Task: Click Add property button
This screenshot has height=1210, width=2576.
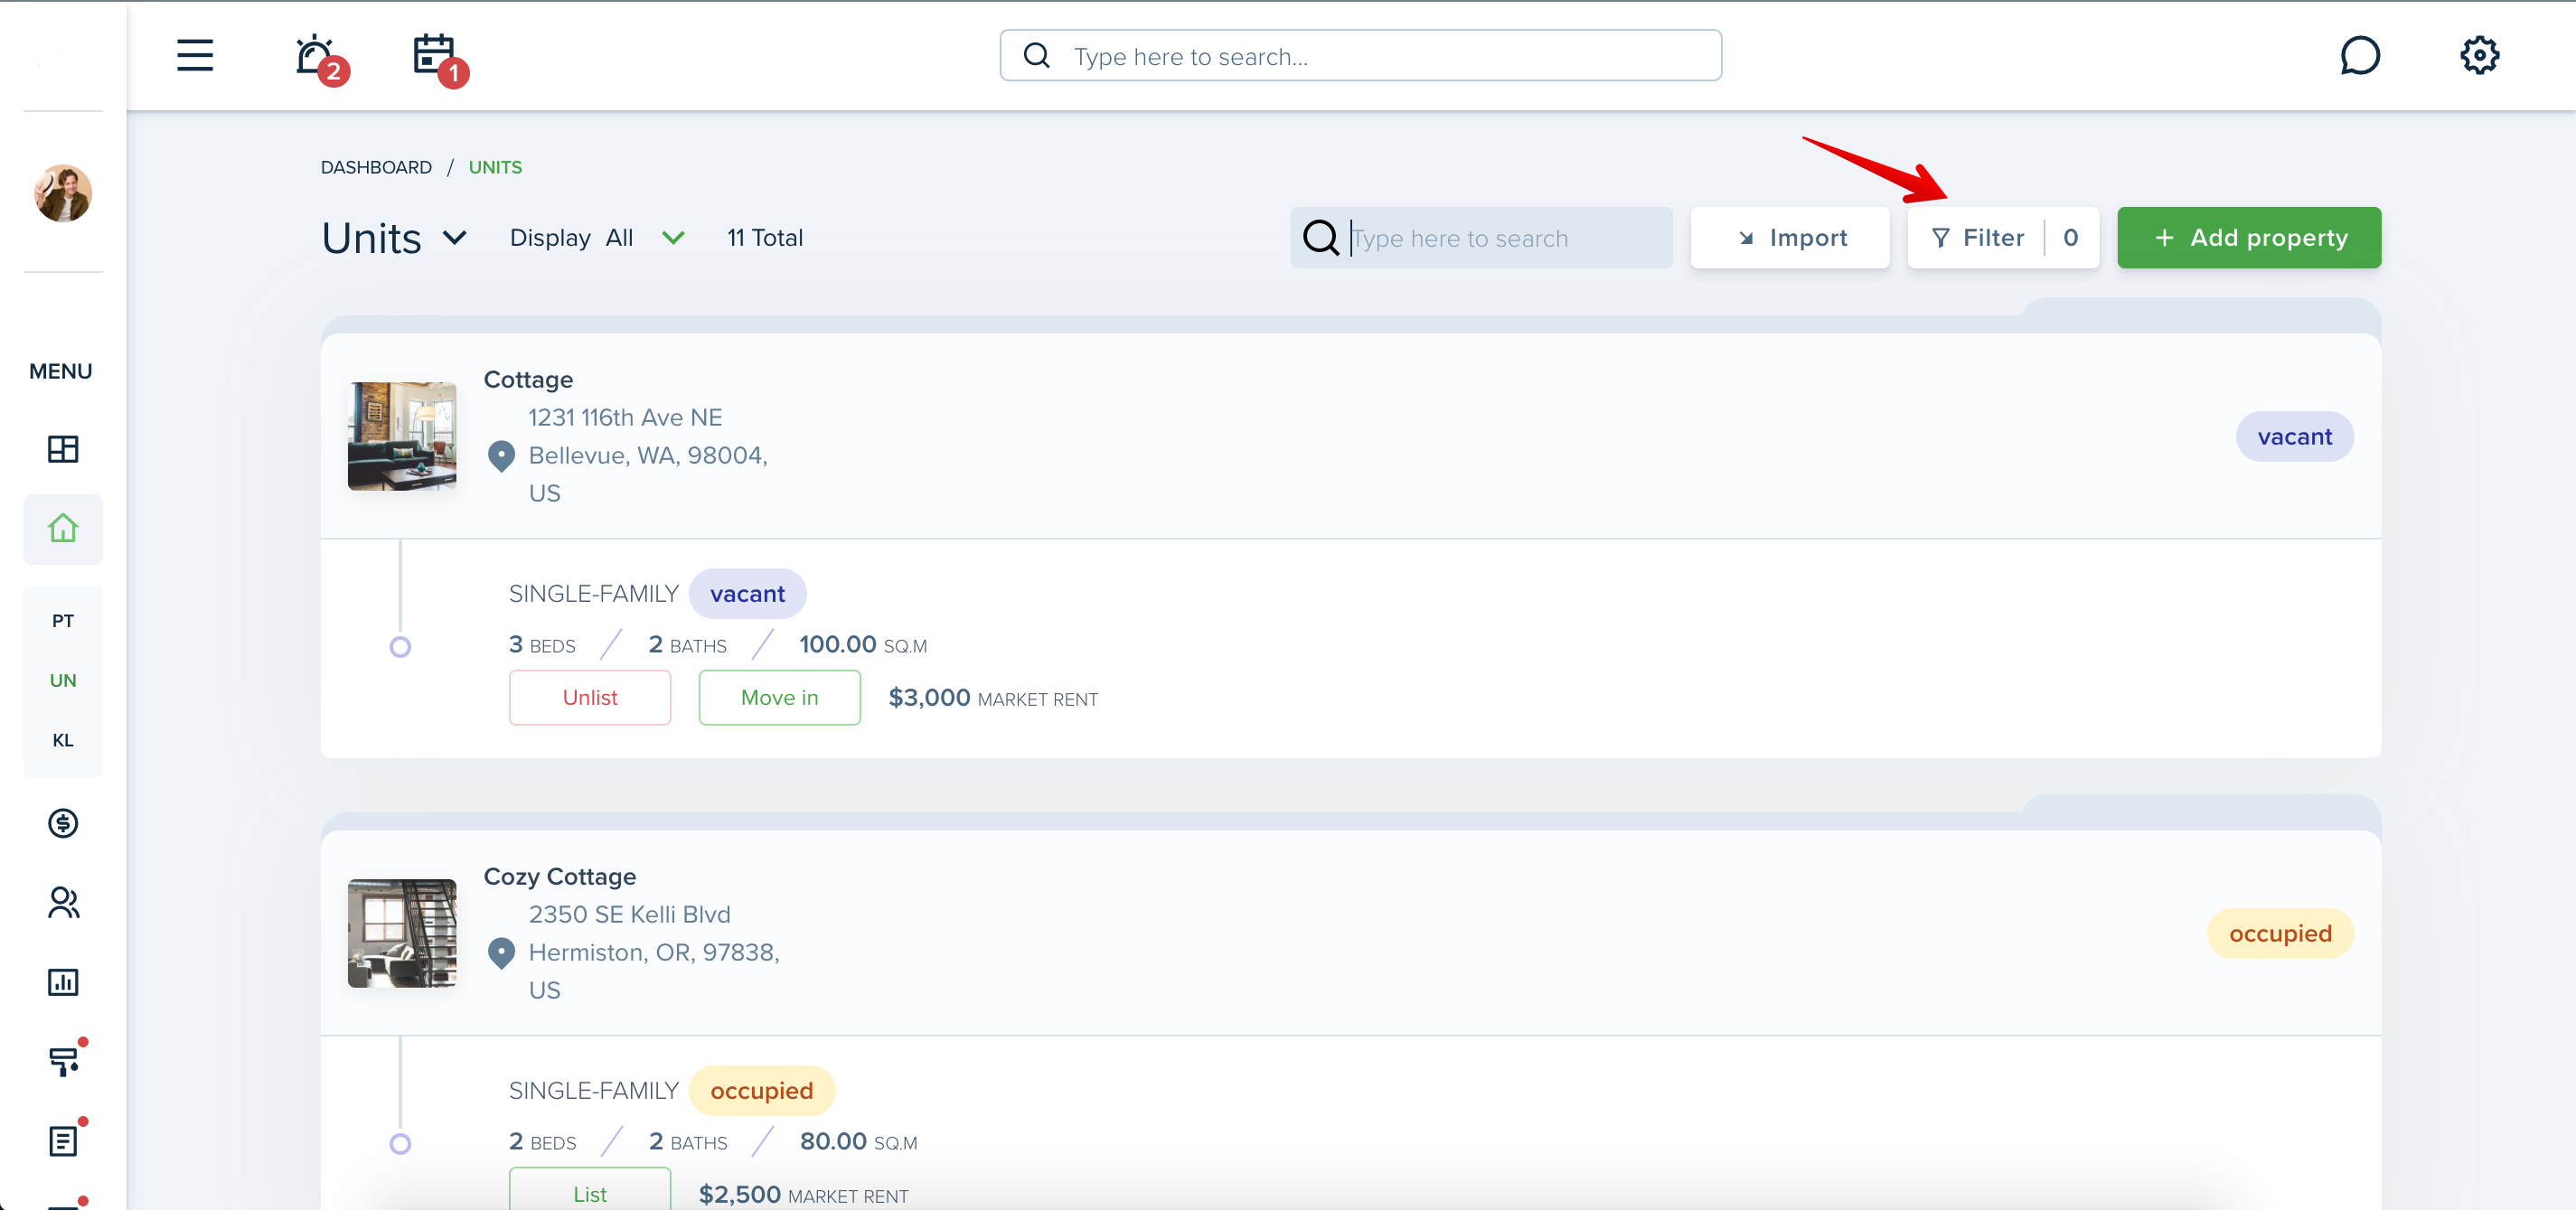Action: pyautogui.click(x=2249, y=238)
